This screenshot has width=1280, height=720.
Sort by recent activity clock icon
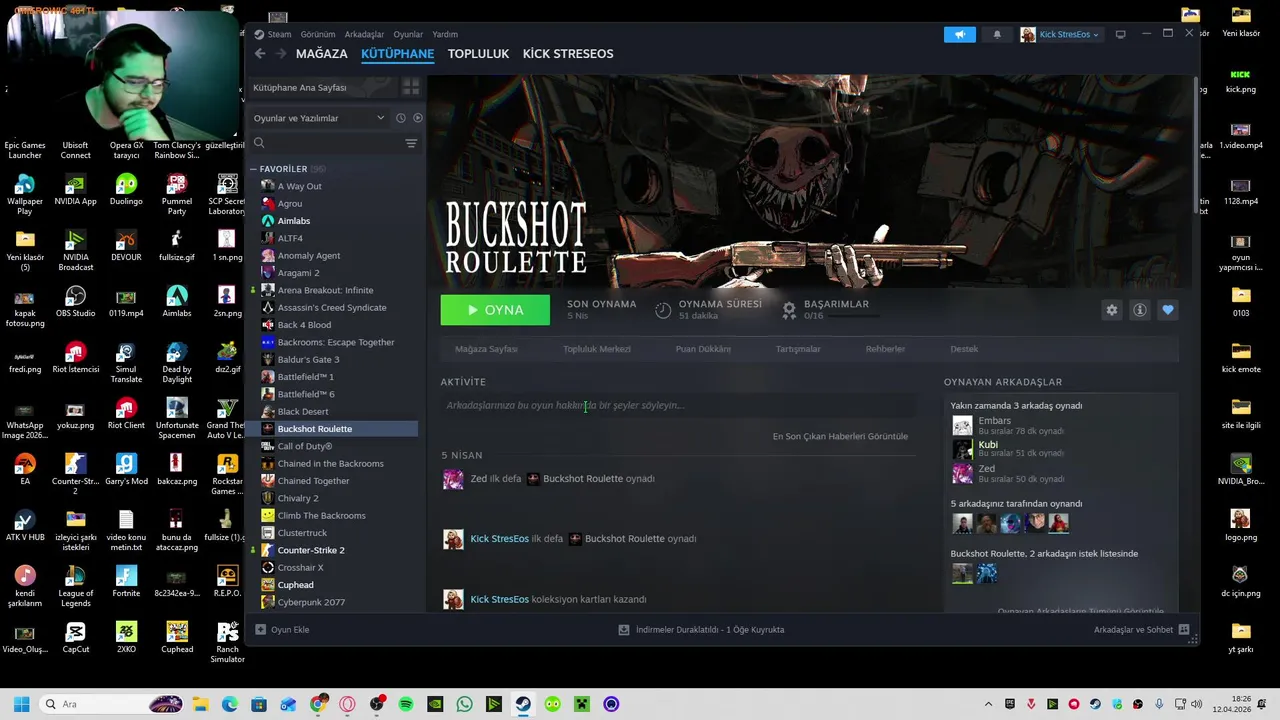(400, 118)
